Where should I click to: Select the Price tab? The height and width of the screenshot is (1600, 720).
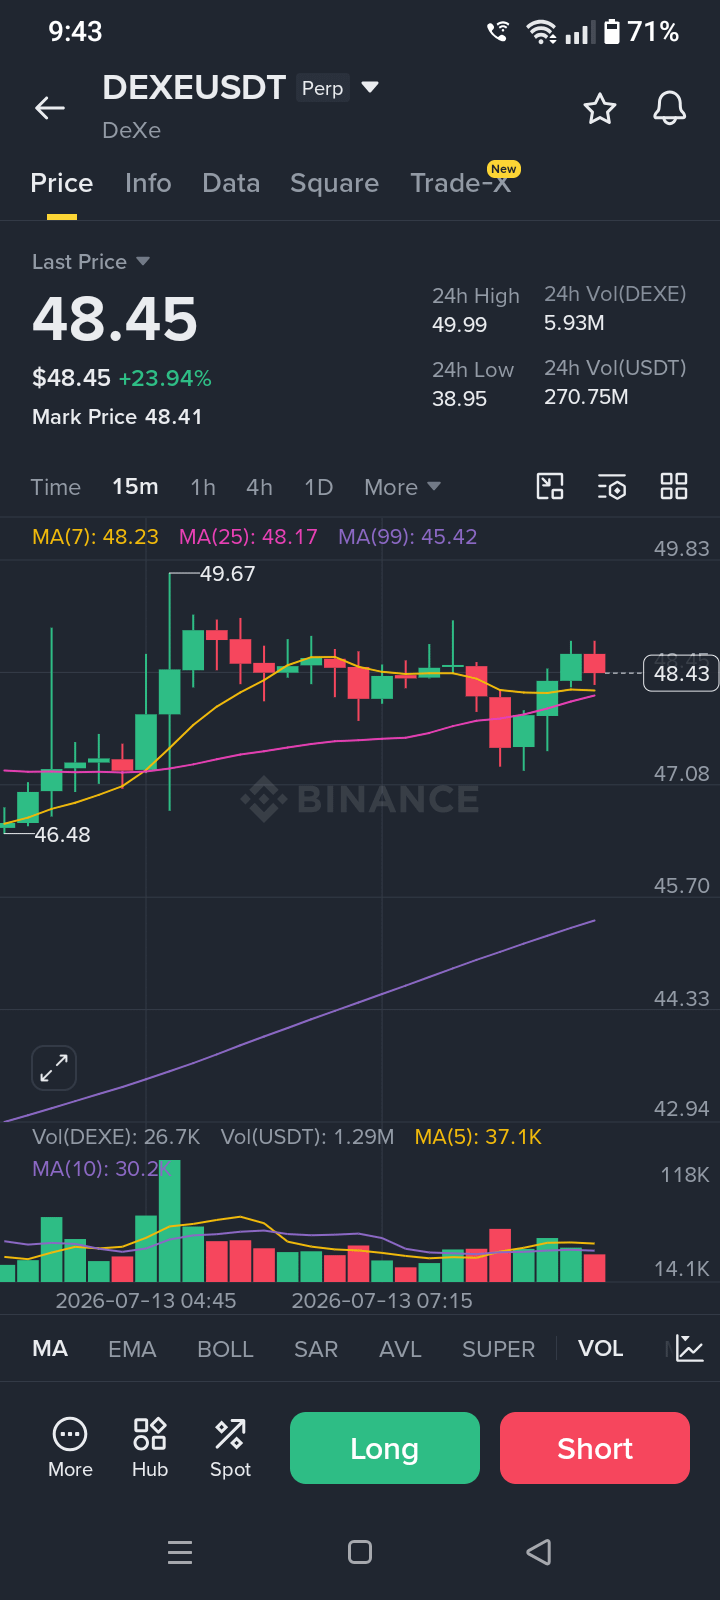coord(62,183)
